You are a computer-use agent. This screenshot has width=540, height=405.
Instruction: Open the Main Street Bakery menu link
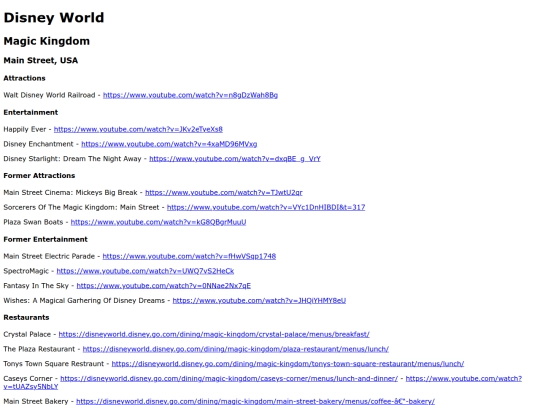pos(255,402)
